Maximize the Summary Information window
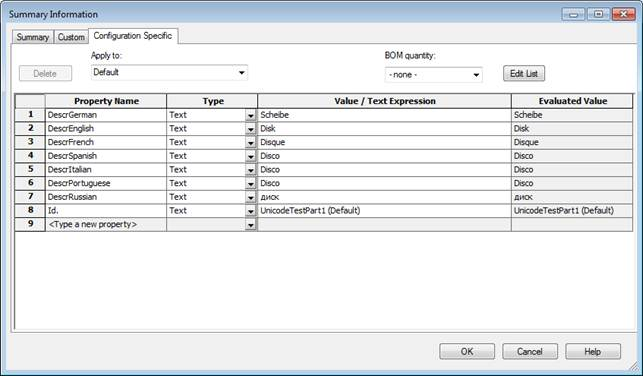The image size is (643, 376). click(598, 14)
